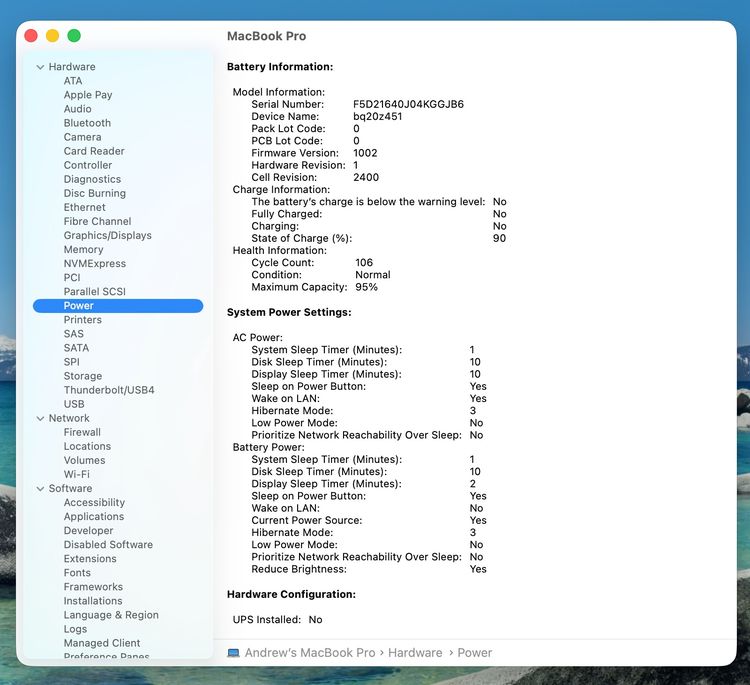The height and width of the screenshot is (685, 750).
Task: Click the laptop icon in path bar
Action: tap(233, 653)
